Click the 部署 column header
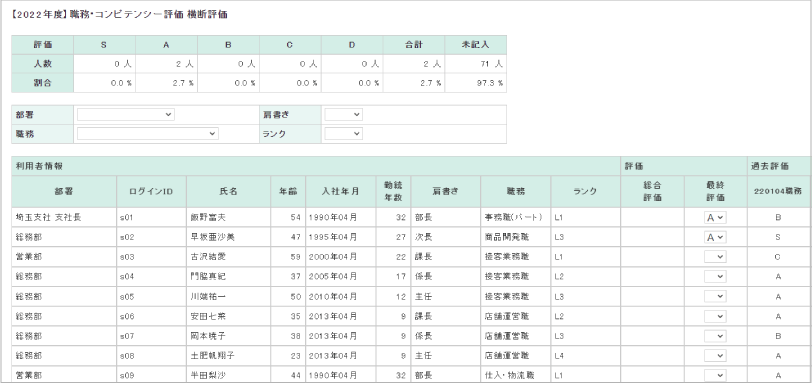 64,192
